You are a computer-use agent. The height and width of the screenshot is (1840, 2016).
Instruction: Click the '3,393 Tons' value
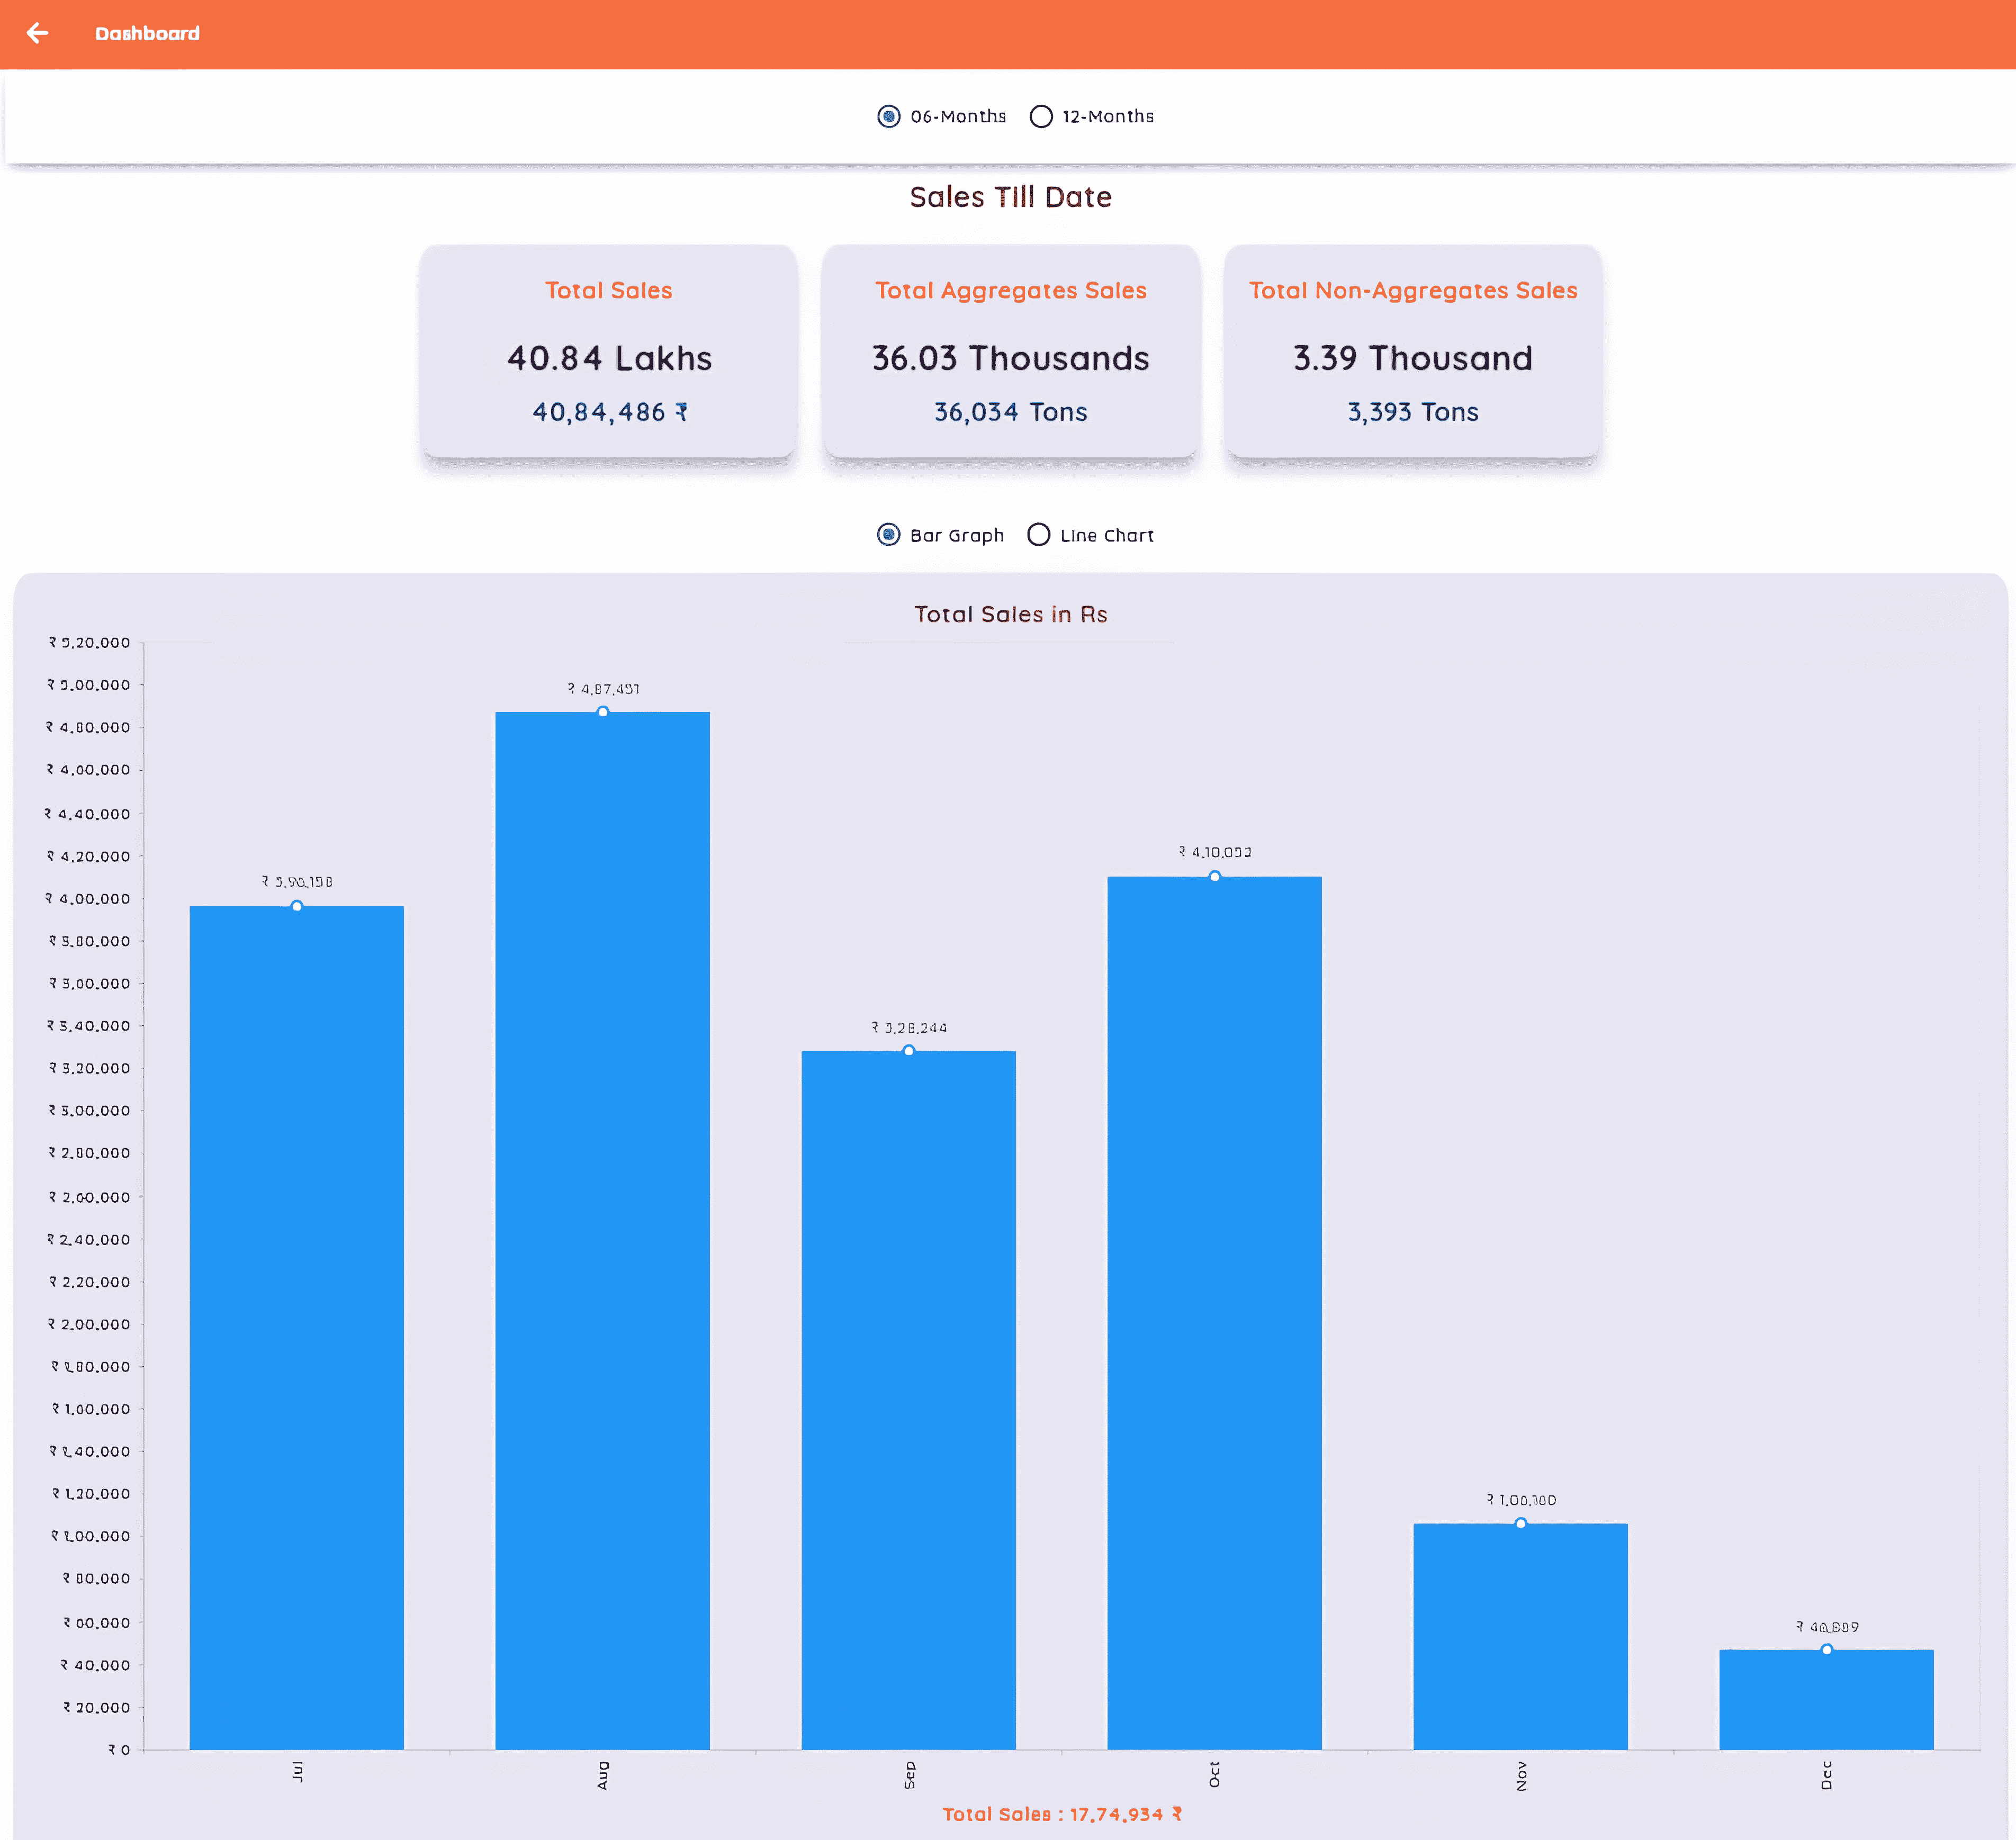coord(1412,412)
